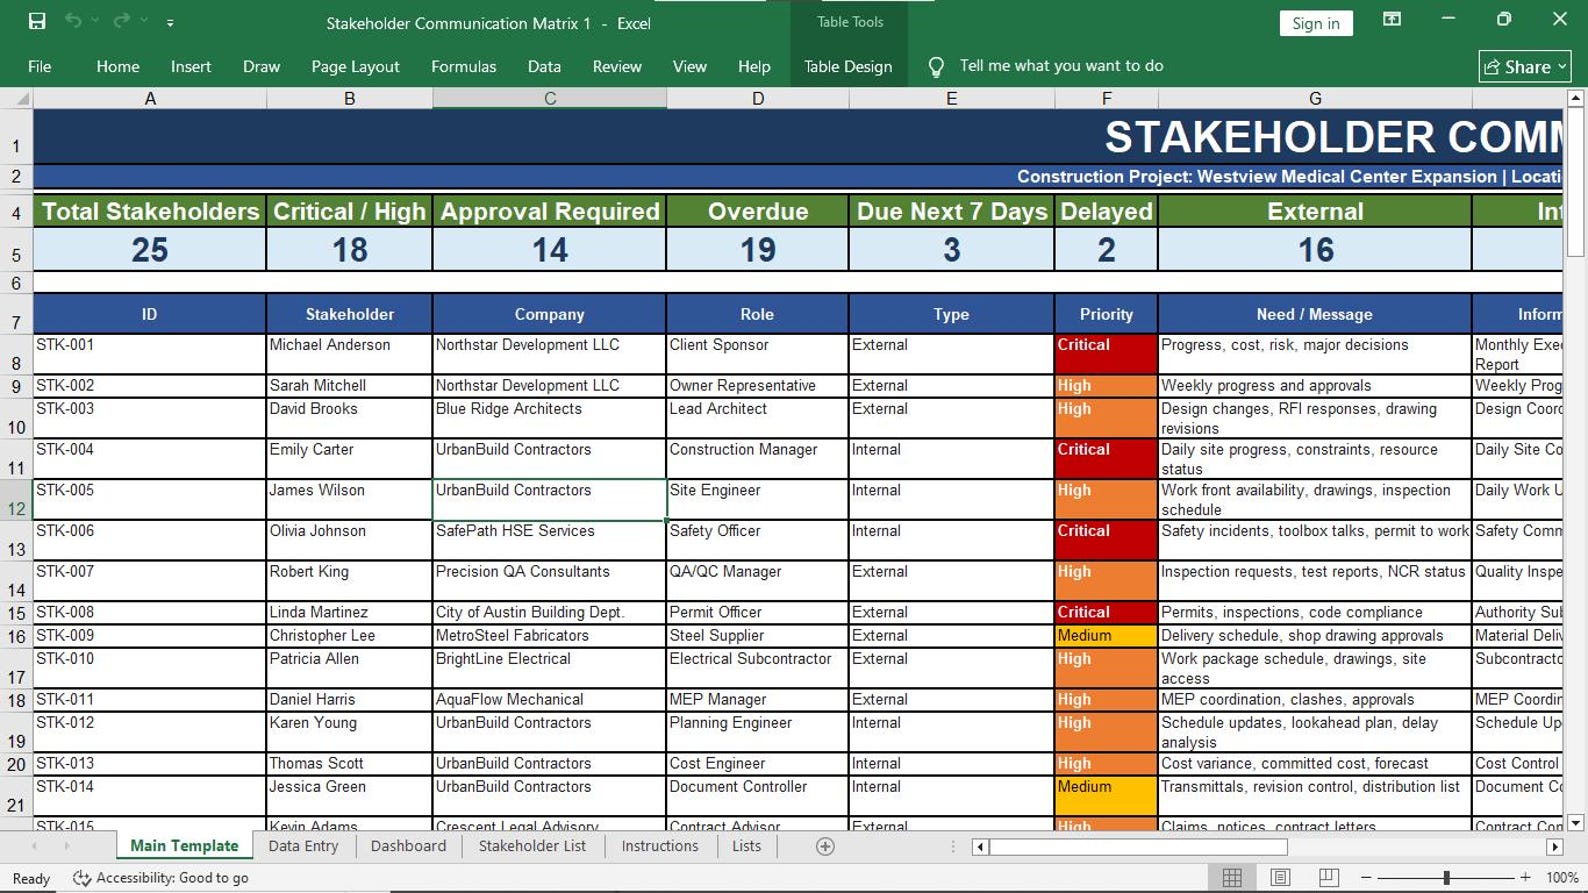Switch to Page Break Preview icon
Image resolution: width=1588 pixels, height=893 pixels.
click(x=1328, y=877)
